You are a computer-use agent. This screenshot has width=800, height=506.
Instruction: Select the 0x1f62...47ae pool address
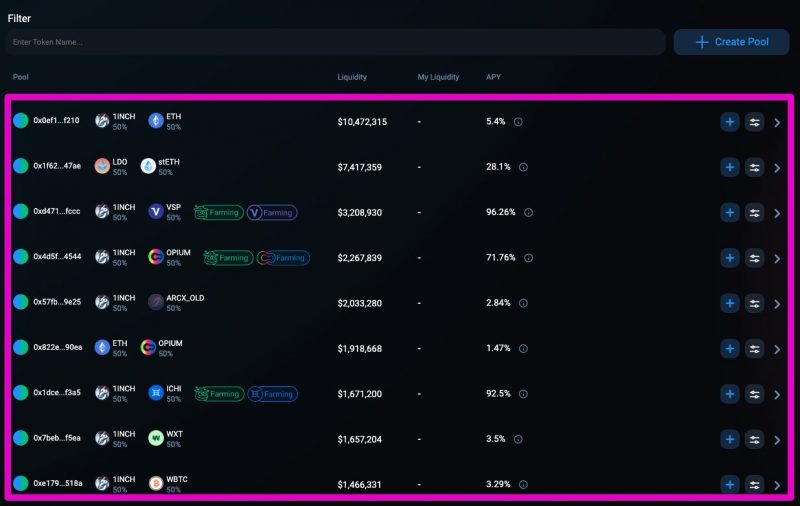pos(57,166)
